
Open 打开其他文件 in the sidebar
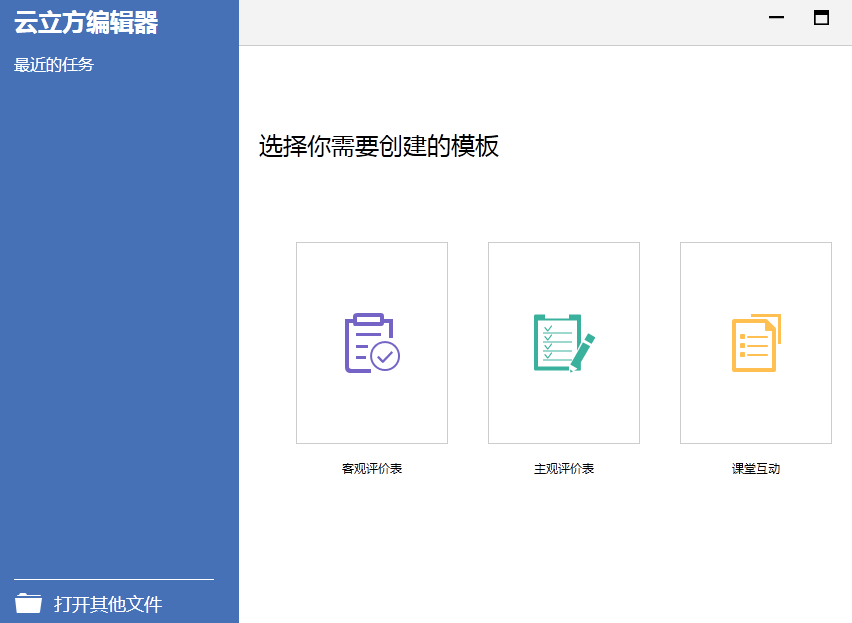(x=108, y=604)
